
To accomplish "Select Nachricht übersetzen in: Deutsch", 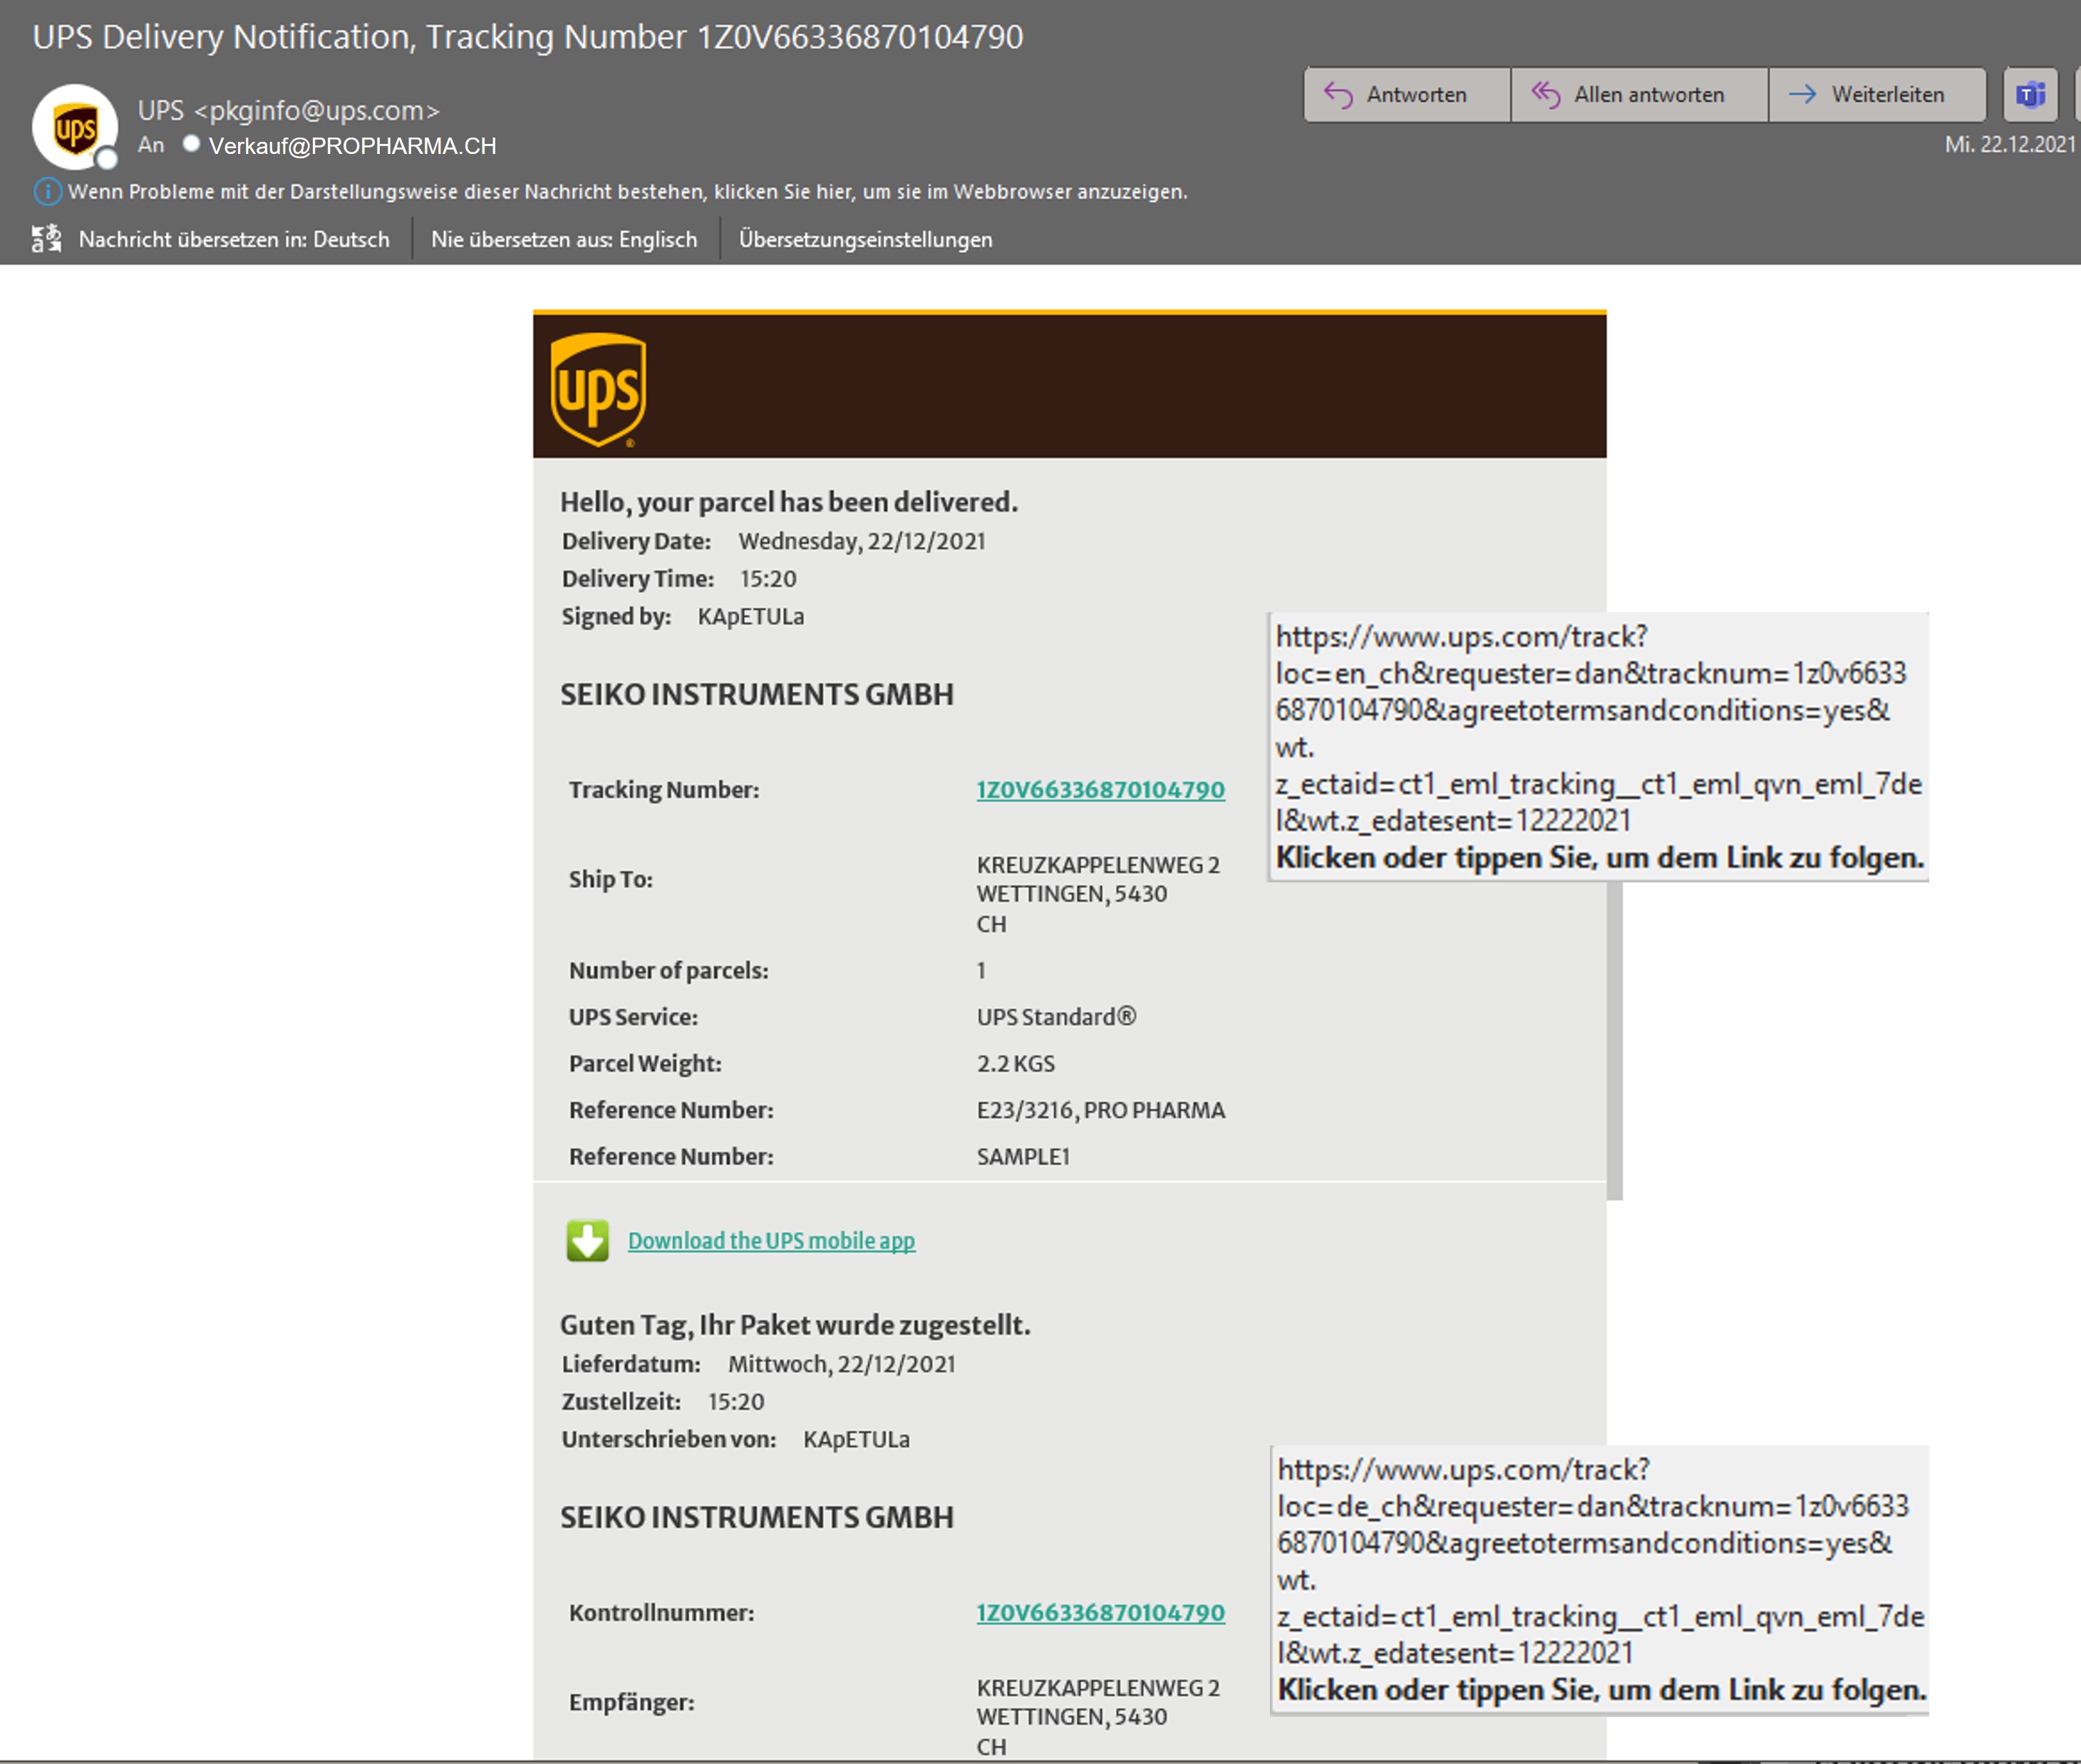I will point(234,240).
